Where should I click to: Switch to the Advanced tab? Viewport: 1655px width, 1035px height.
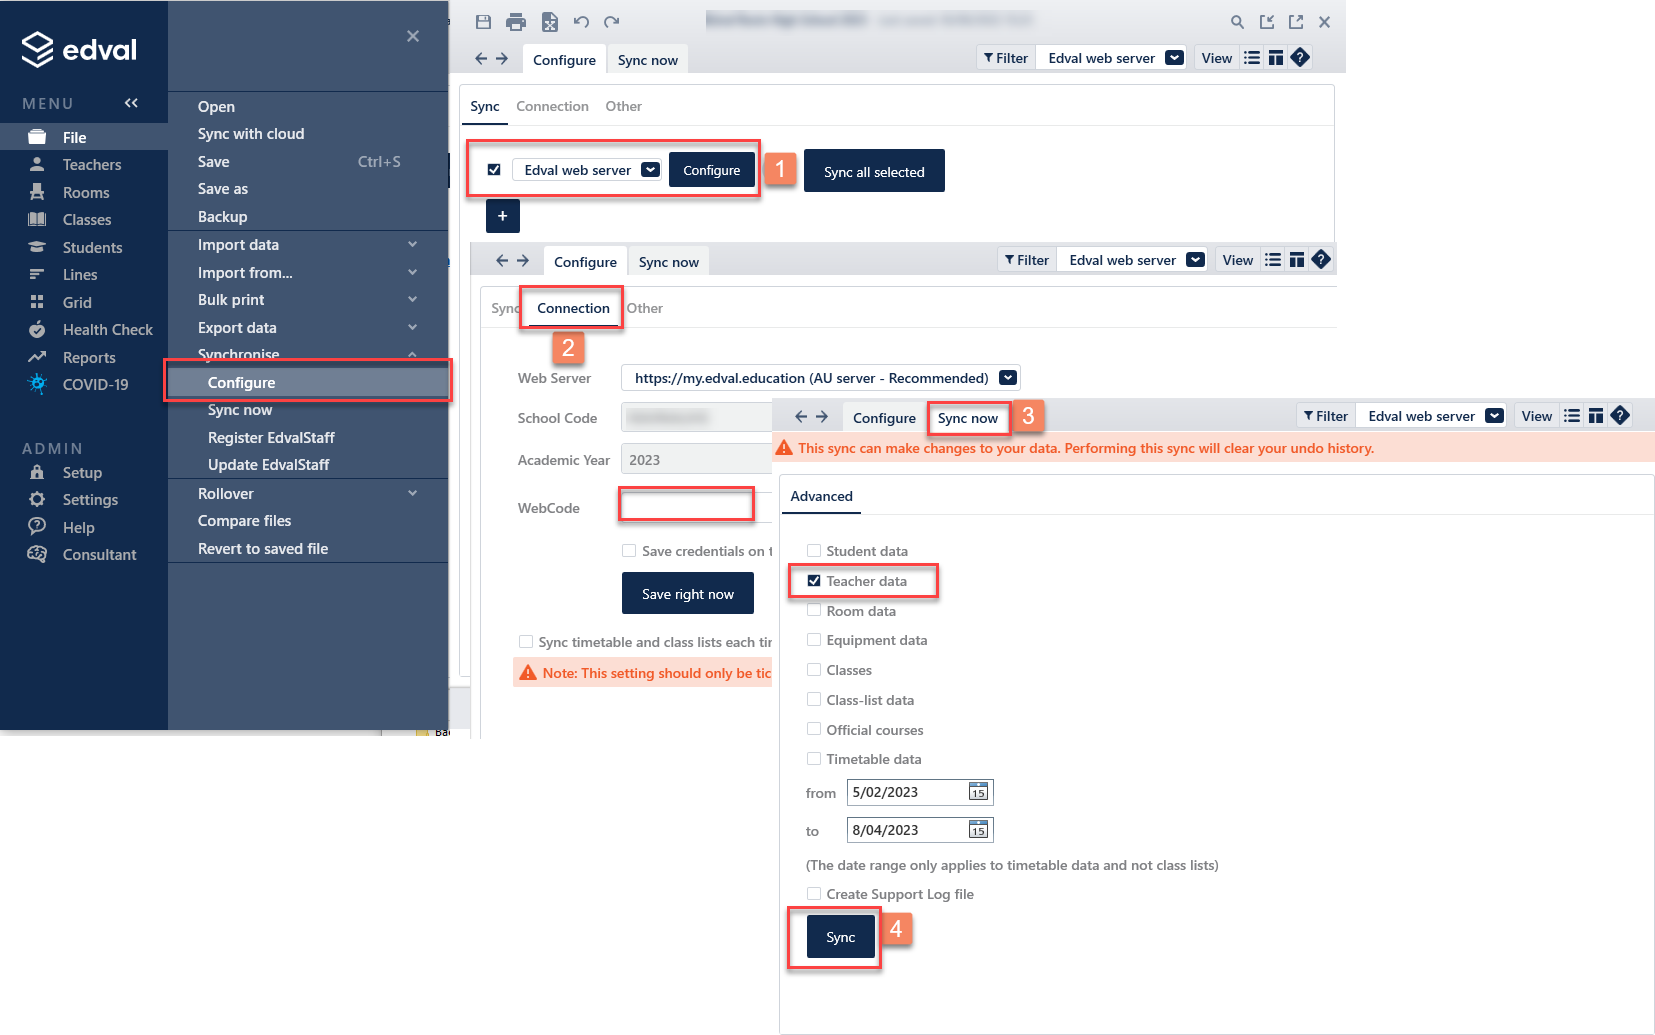(x=821, y=496)
